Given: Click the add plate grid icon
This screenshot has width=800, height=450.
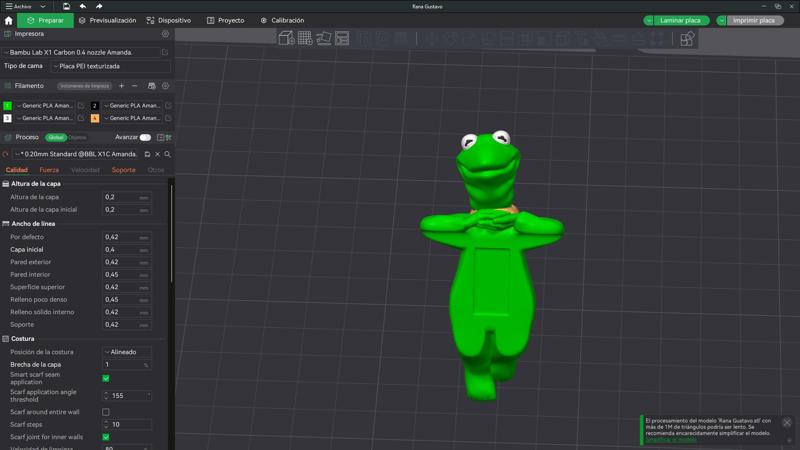Looking at the screenshot, I should click(x=305, y=38).
